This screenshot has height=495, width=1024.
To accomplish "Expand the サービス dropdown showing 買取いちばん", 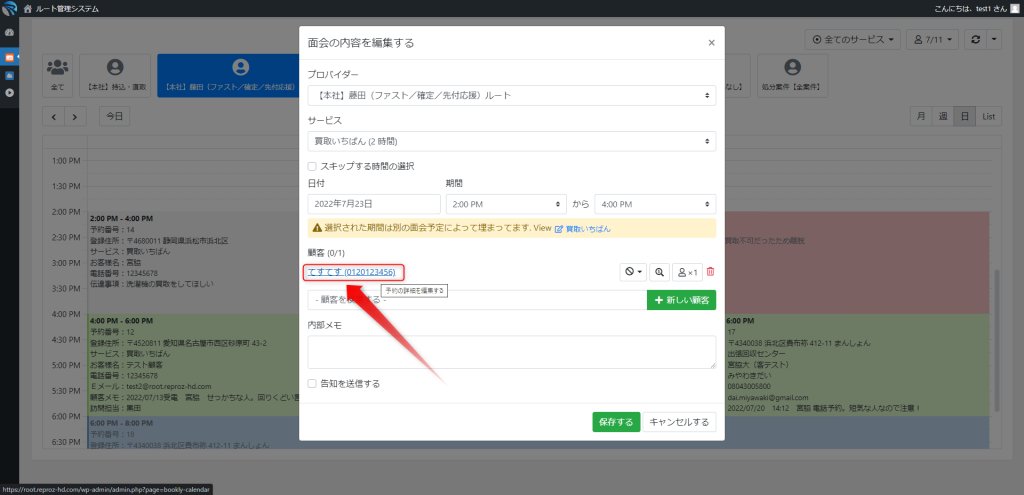I will pos(511,141).
